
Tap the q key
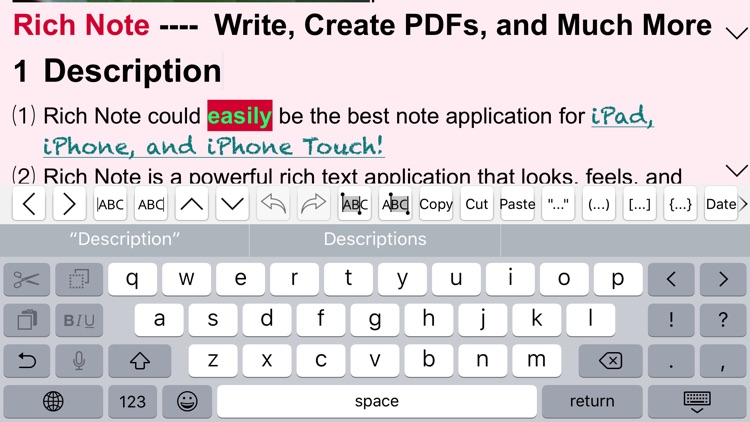pos(132,279)
